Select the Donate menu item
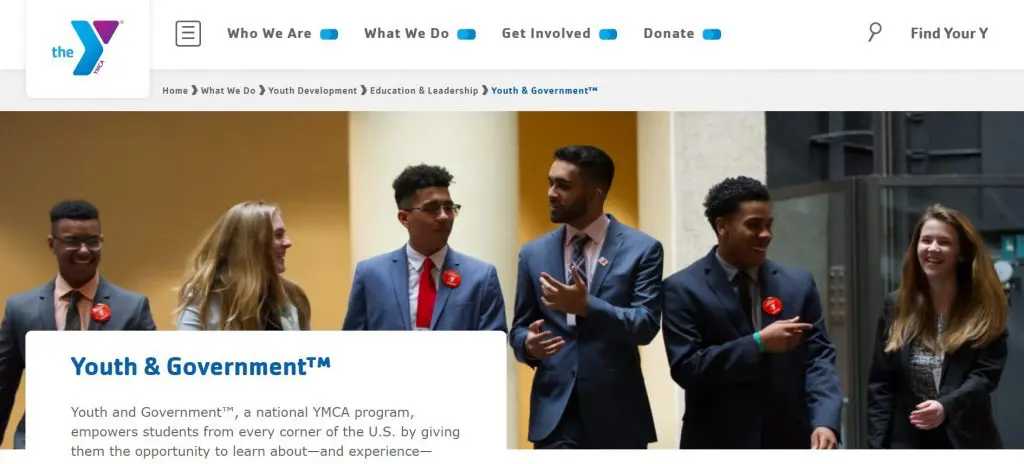The height and width of the screenshot is (464, 1024). [669, 33]
